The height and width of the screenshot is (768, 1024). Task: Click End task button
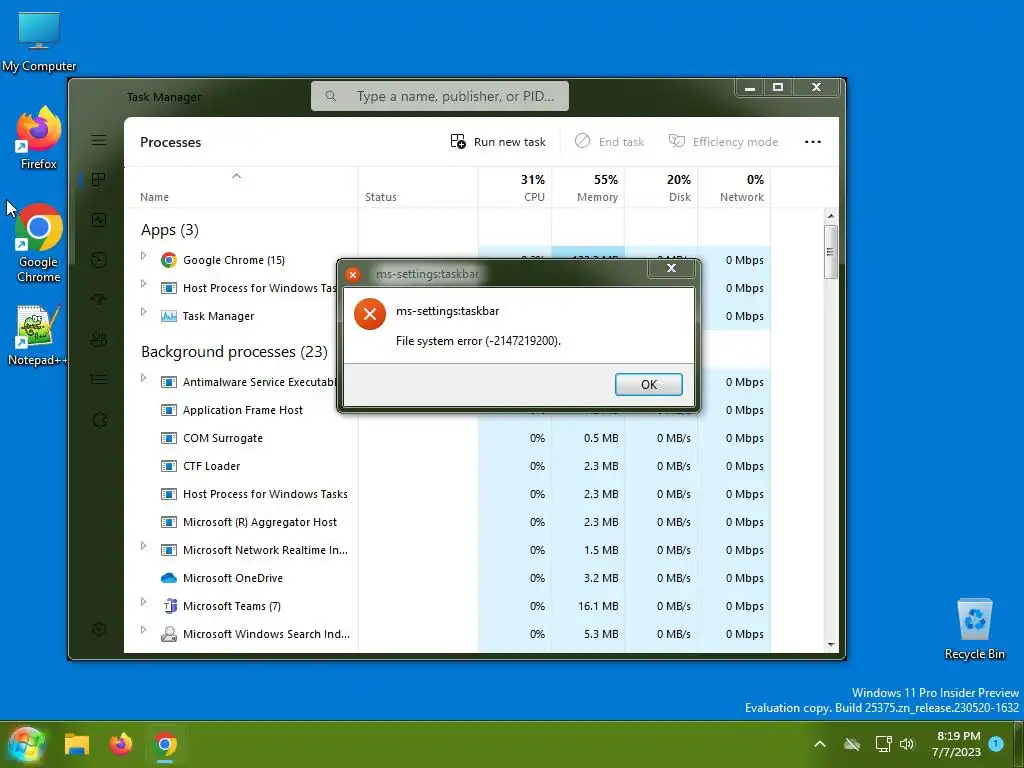(x=609, y=142)
